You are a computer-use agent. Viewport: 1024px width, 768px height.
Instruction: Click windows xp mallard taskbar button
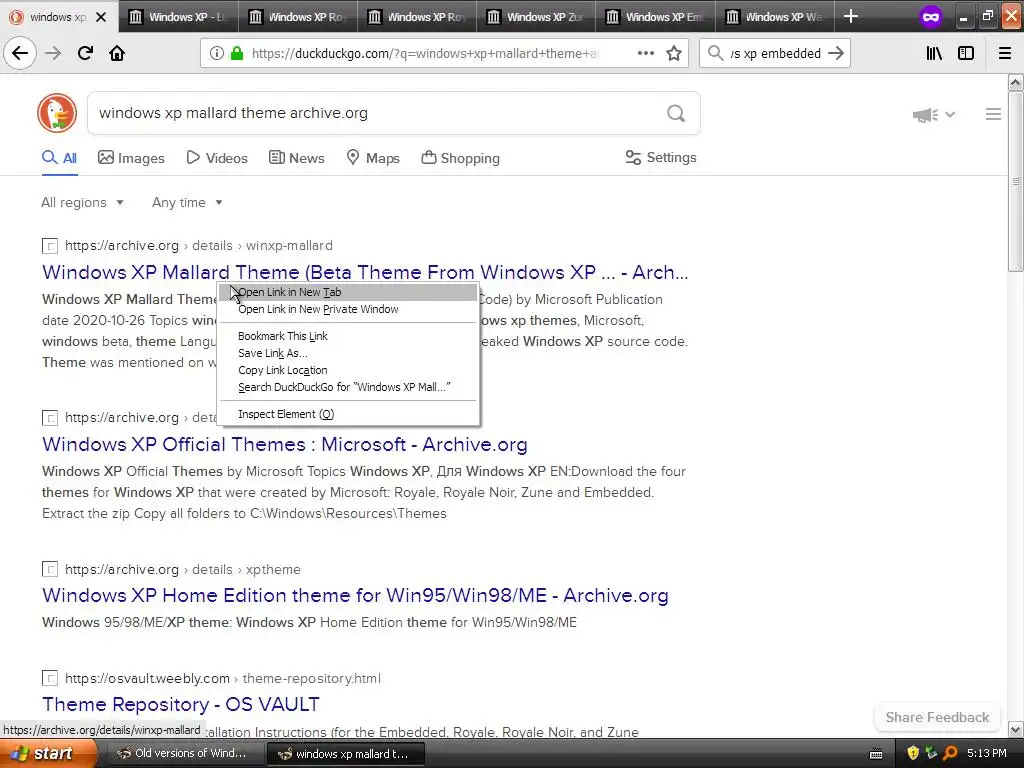click(345, 754)
